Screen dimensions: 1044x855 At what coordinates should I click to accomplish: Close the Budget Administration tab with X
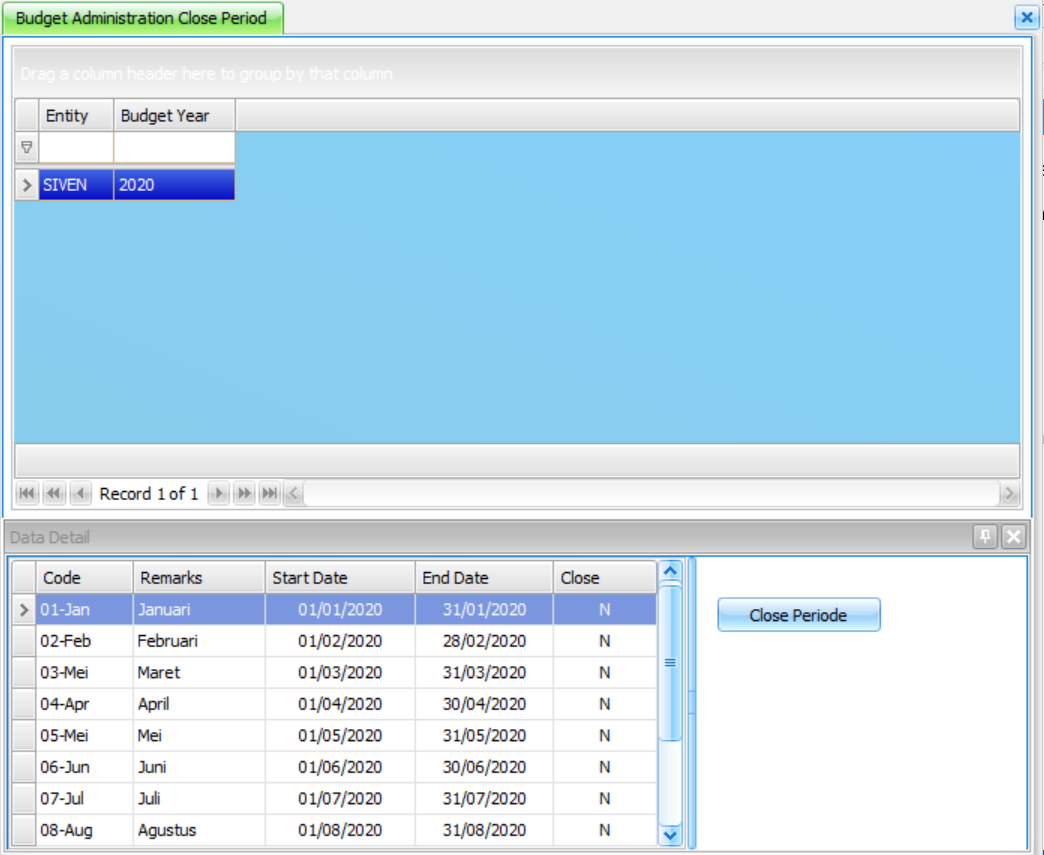point(1027,17)
